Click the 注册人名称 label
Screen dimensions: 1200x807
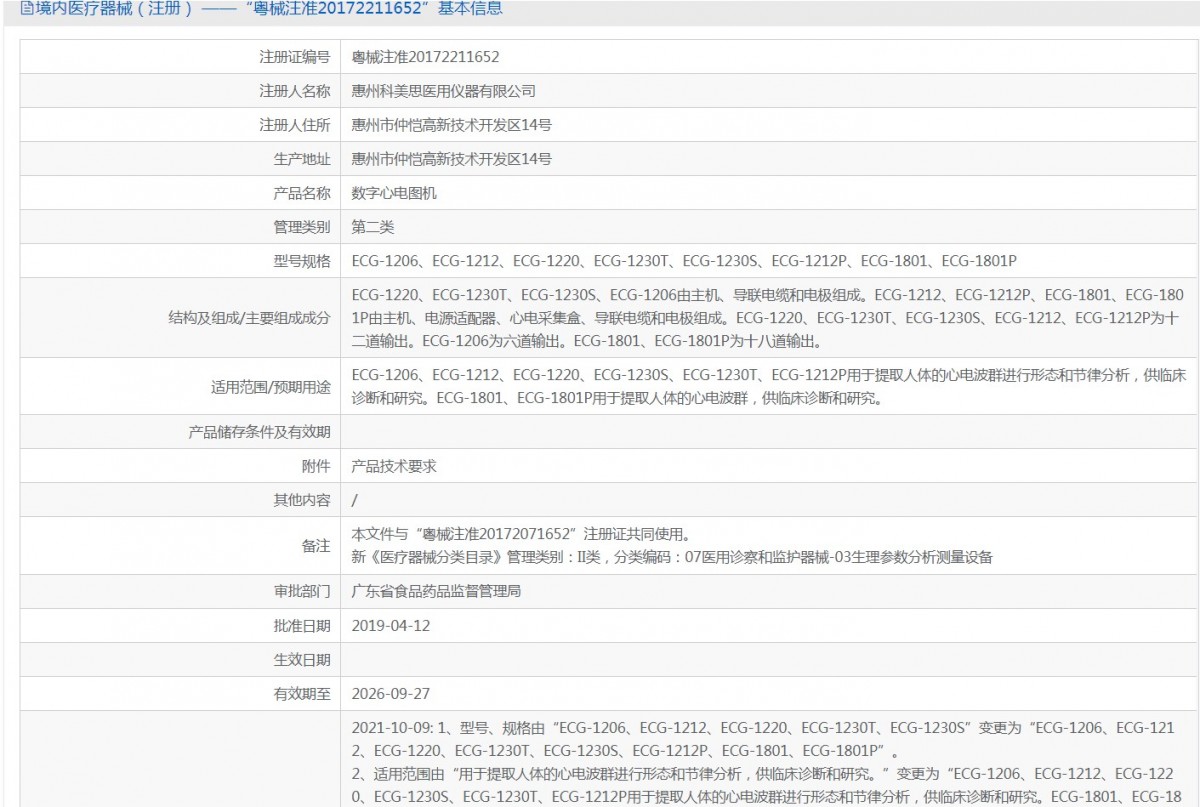(x=294, y=91)
